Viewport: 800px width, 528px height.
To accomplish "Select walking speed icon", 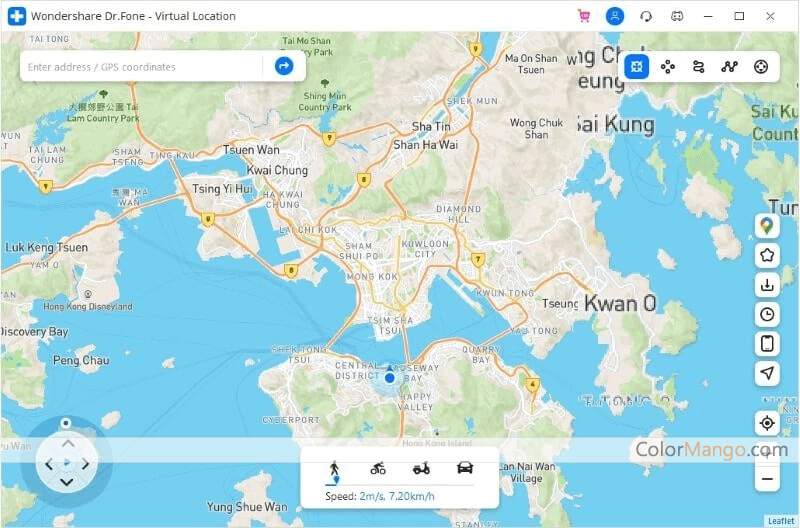I will [334, 468].
